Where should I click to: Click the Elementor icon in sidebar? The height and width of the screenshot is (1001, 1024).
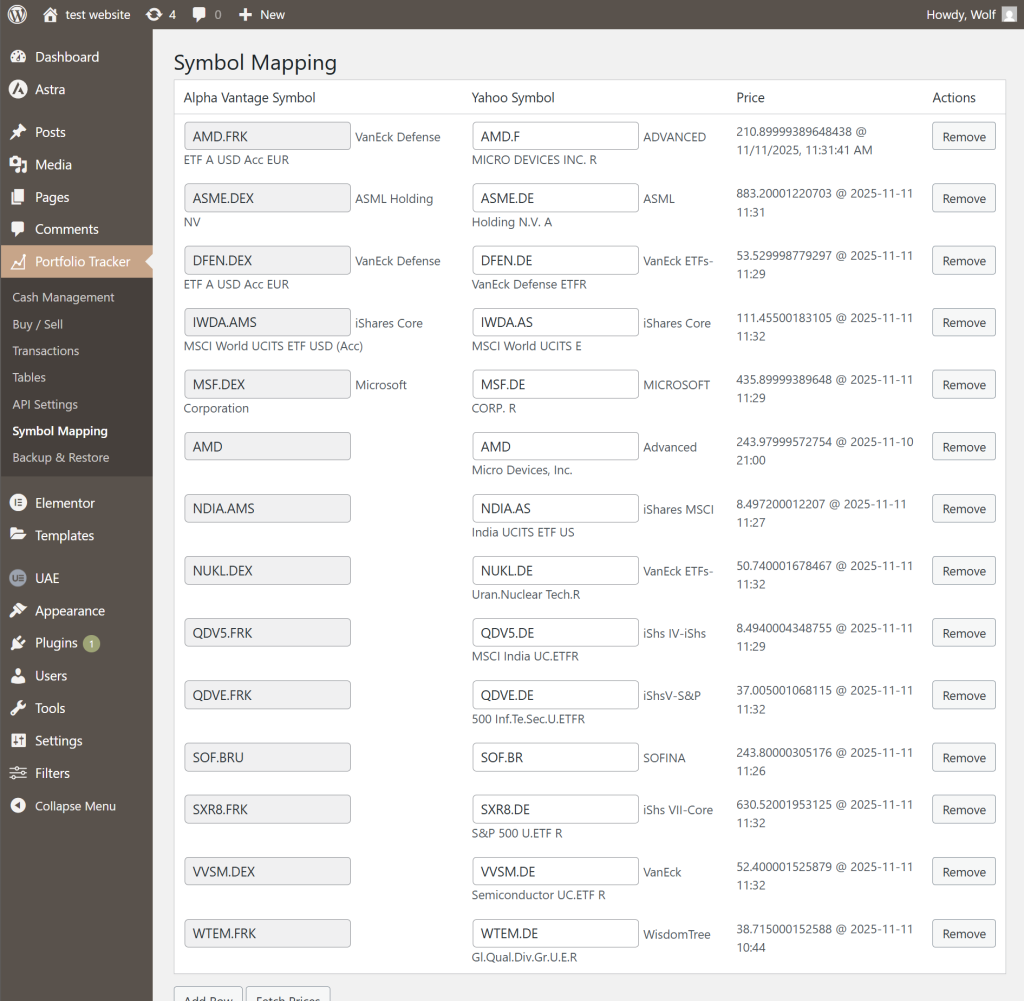18,503
